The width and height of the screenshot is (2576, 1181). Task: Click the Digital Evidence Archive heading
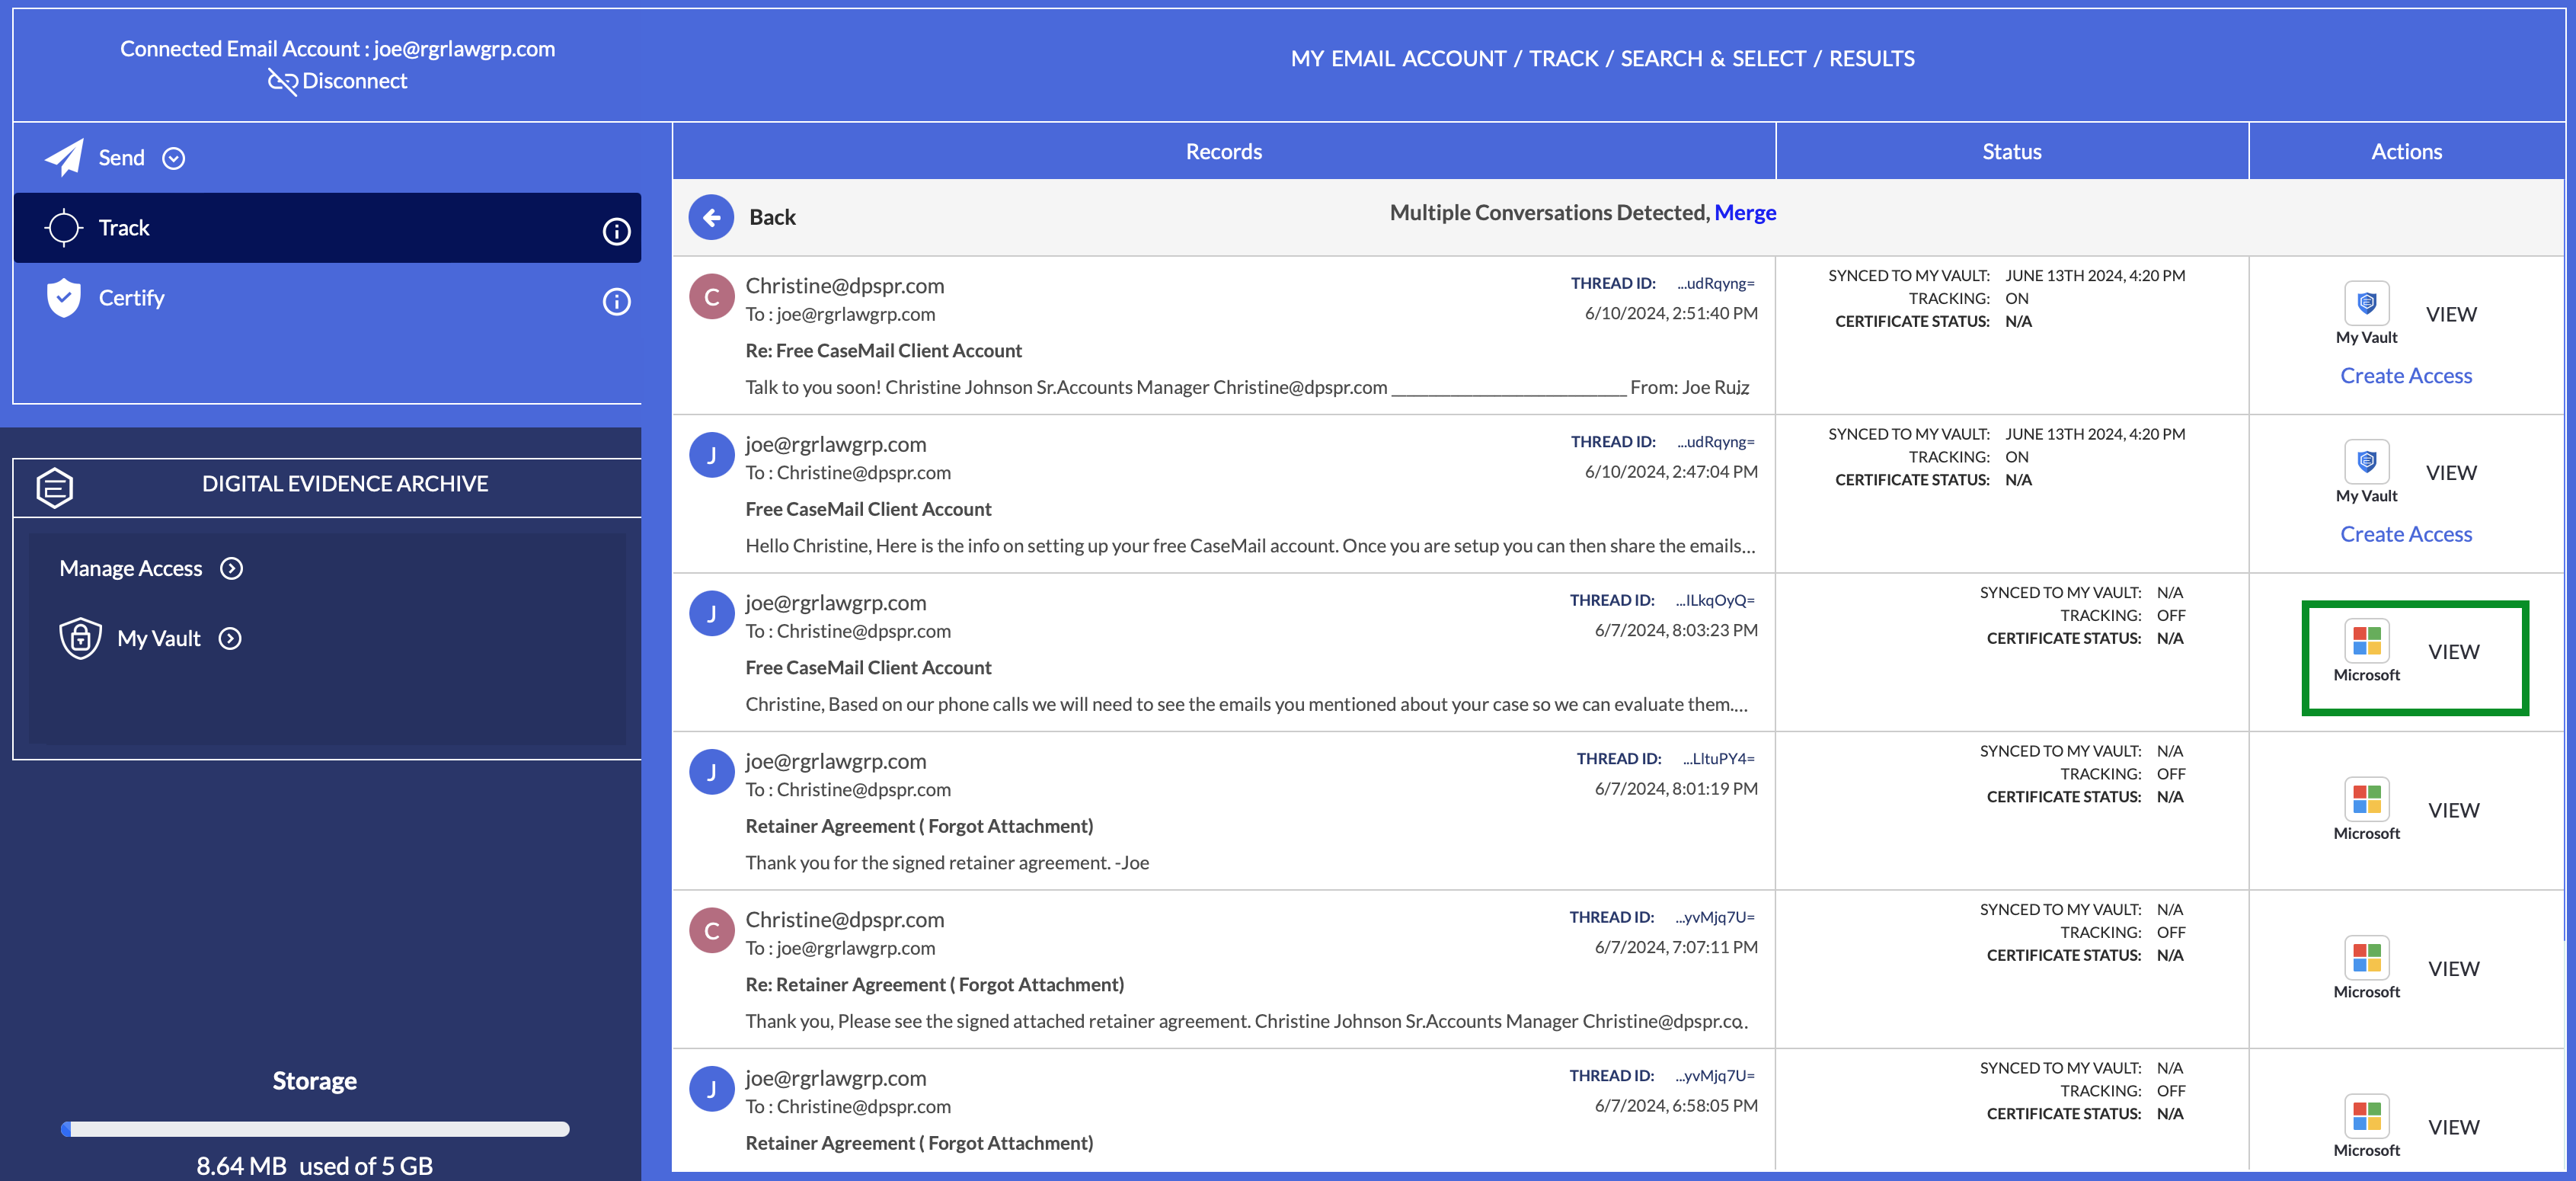coord(345,484)
